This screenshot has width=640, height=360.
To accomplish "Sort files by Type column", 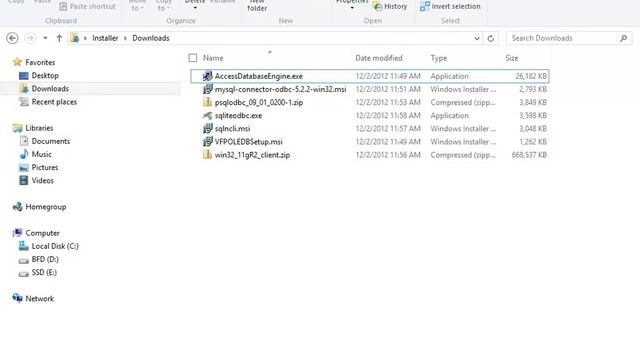I will [x=439, y=58].
